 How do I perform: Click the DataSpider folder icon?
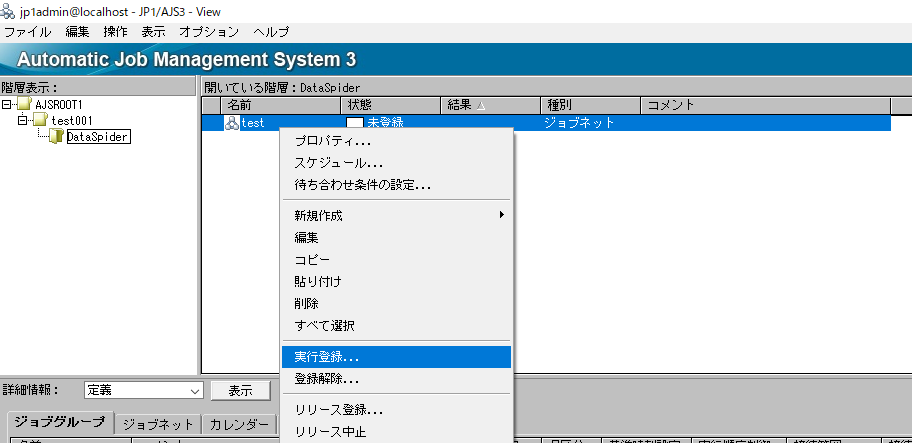(x=56, y=137)
